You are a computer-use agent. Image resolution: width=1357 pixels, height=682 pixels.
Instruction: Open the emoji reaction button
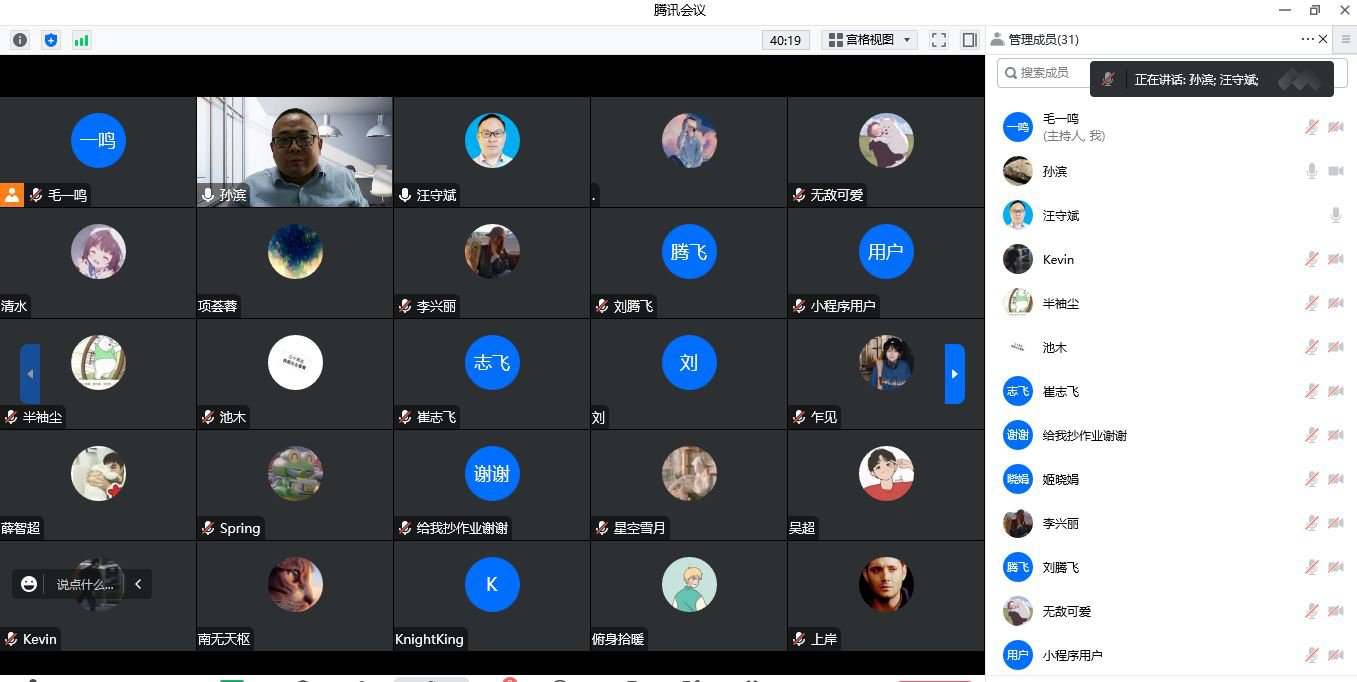tap(29, 584)
